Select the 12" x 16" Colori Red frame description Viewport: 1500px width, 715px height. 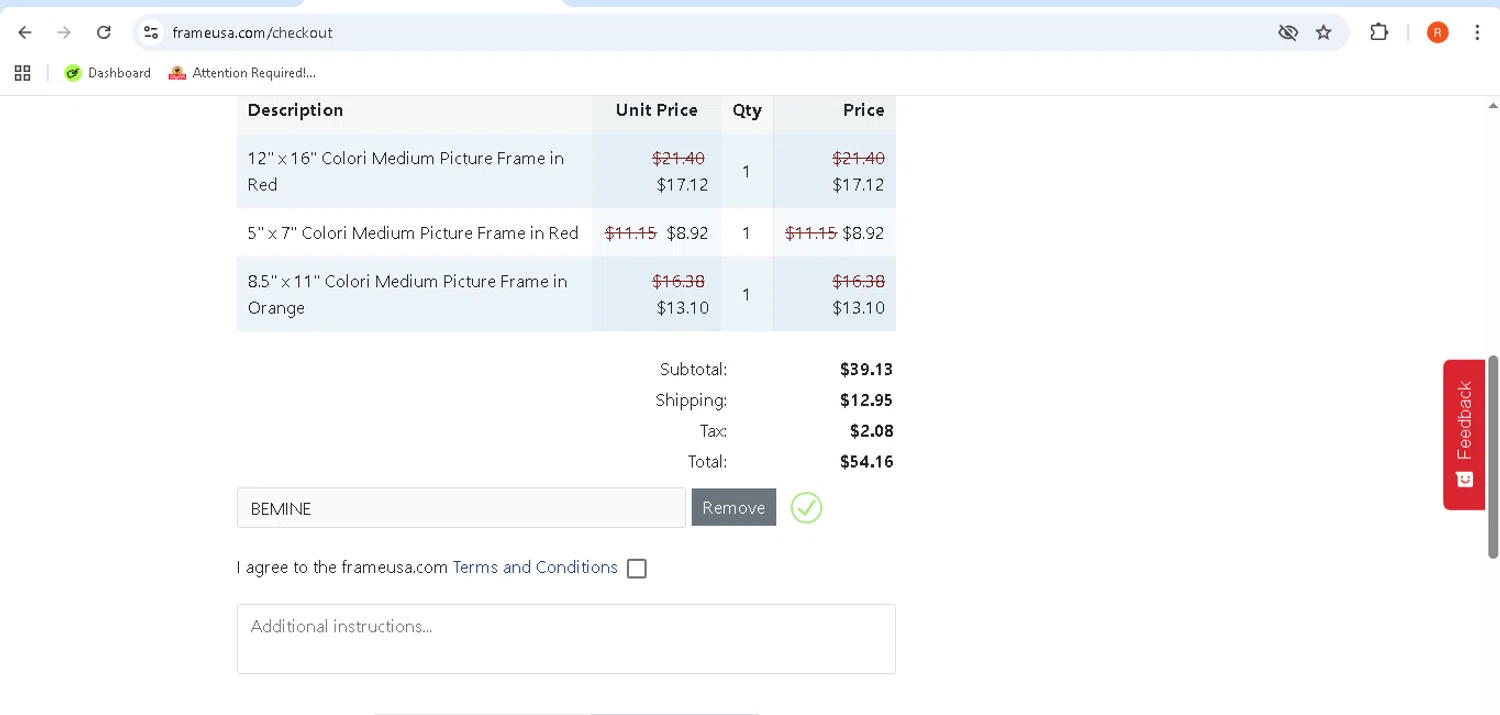(406, 171)
